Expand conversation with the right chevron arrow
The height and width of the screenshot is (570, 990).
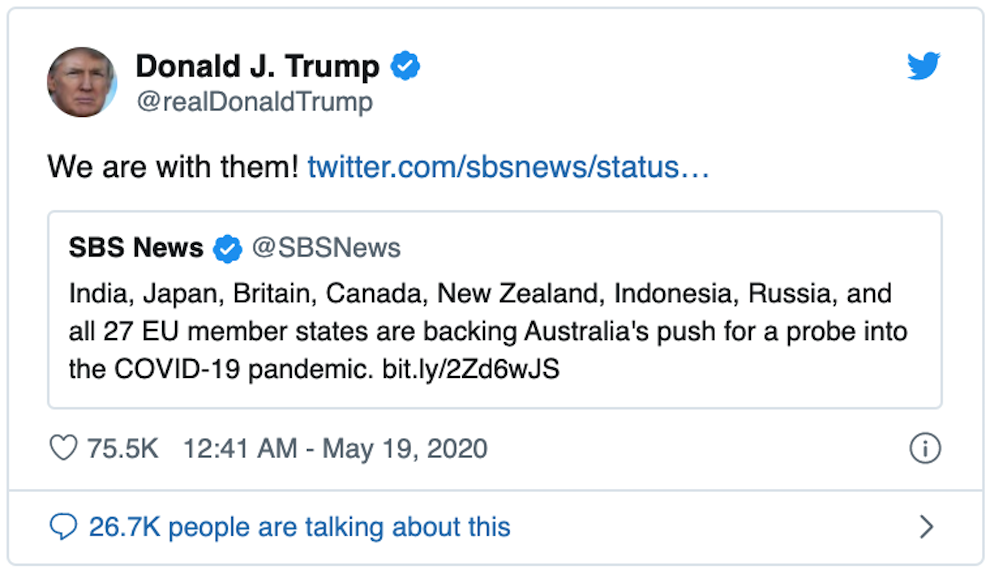point(926,527)
